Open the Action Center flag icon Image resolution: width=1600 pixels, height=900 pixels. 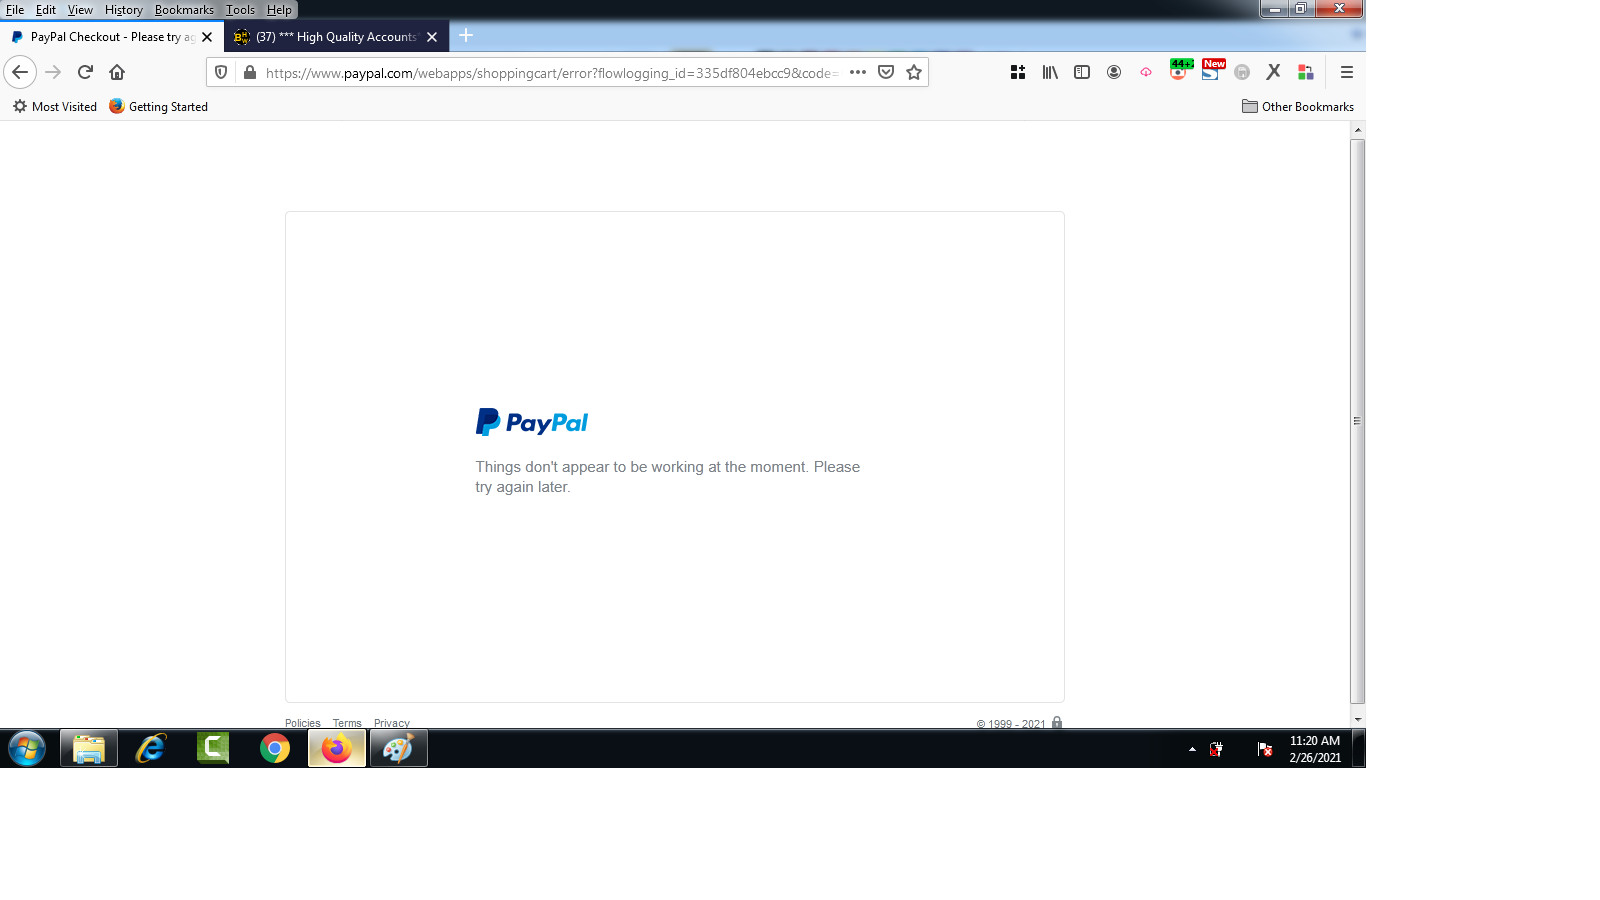(1265, 749)
